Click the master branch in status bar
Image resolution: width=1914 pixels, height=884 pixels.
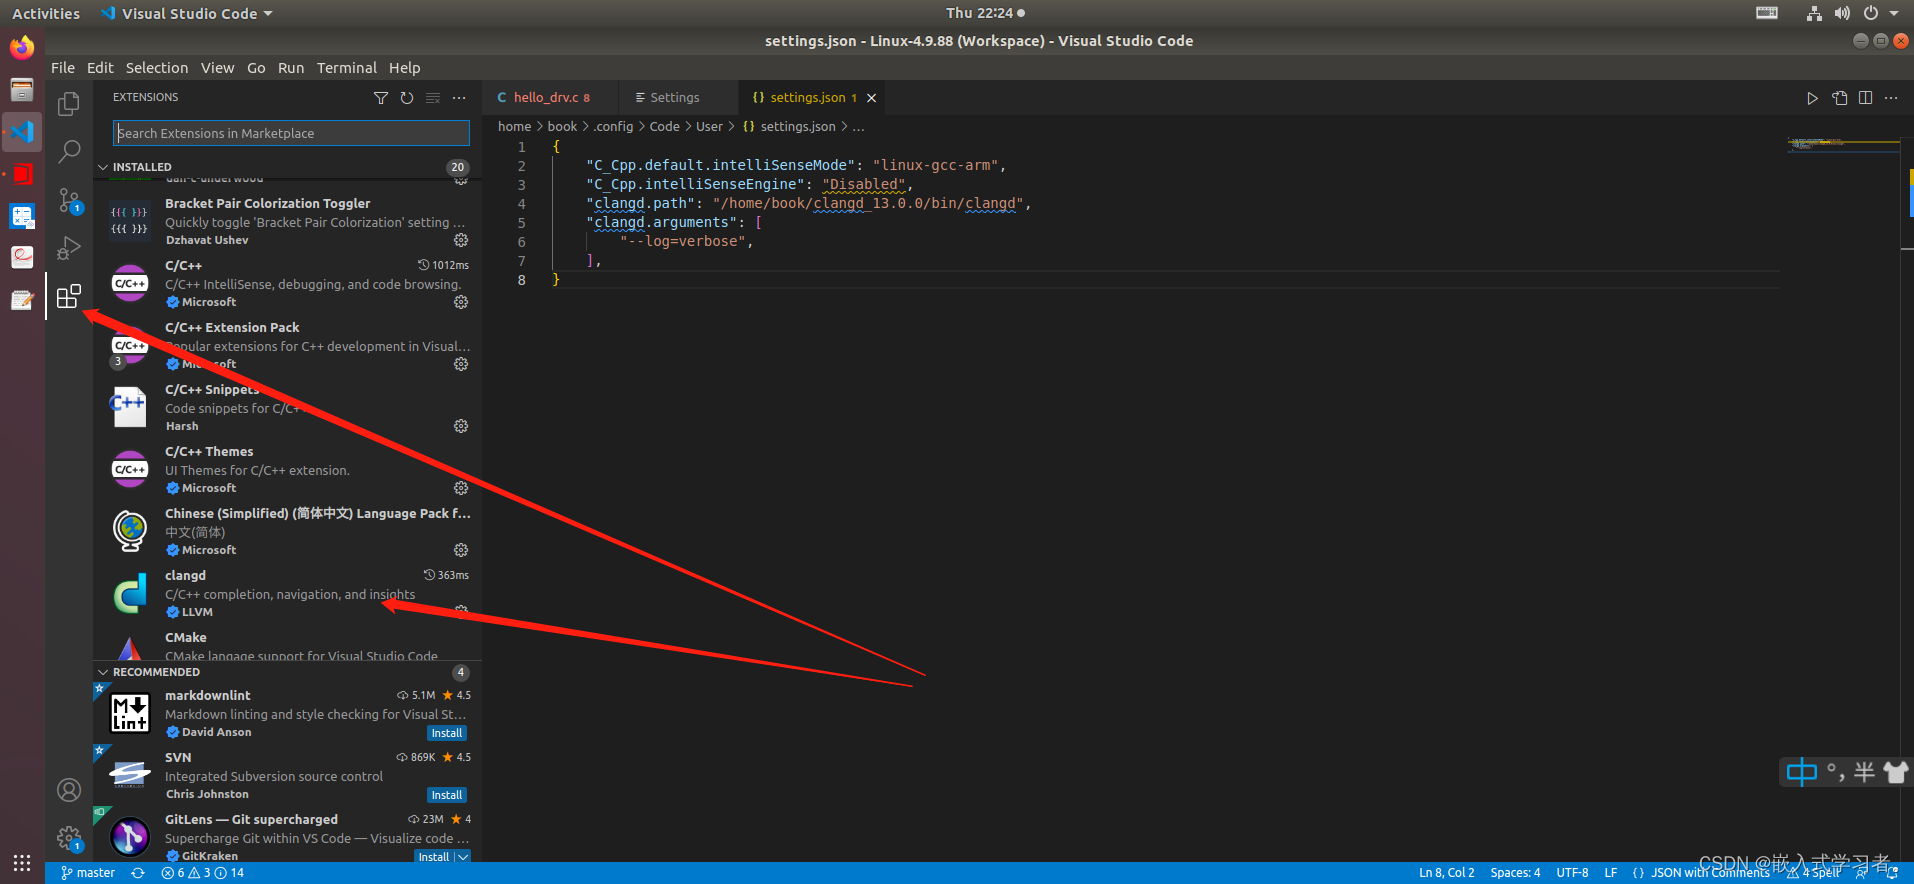click(88, 873)
